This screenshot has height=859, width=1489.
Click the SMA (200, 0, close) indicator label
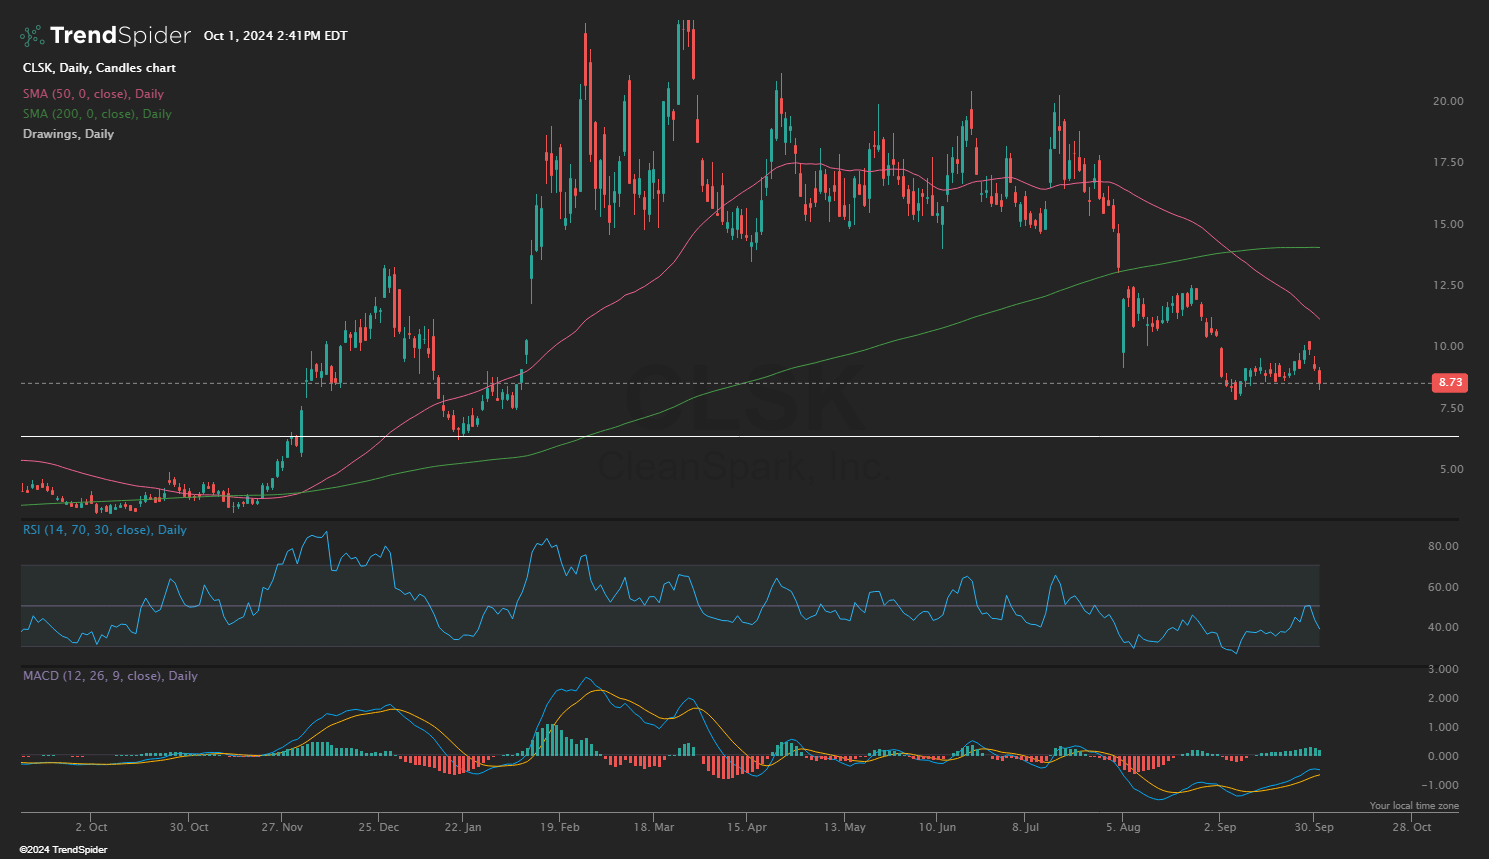[97, 114]
